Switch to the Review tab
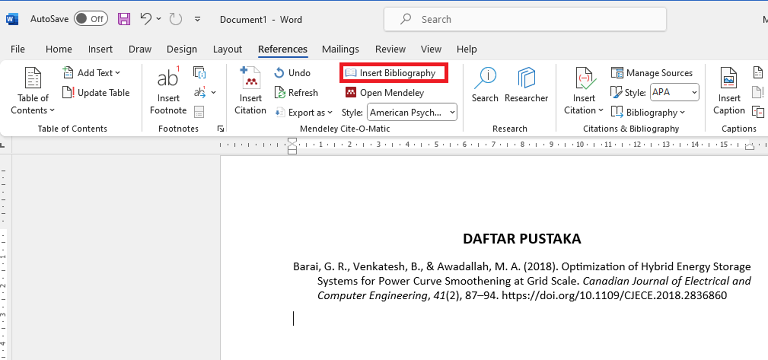The image size is (768, 360). [x=390, y=49]
